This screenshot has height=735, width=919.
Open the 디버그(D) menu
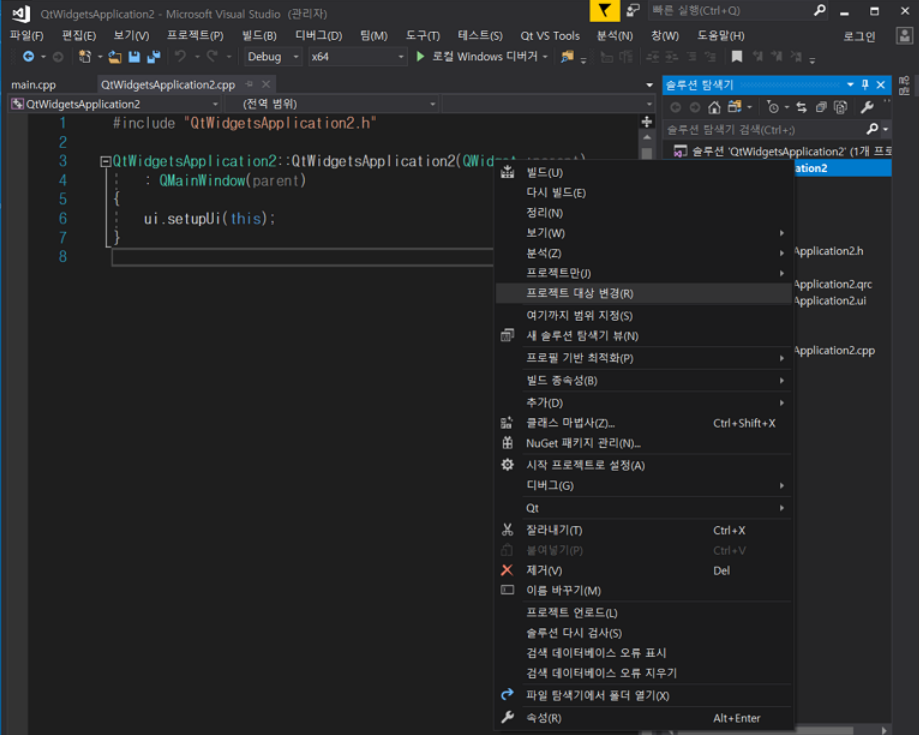[318, 36]
